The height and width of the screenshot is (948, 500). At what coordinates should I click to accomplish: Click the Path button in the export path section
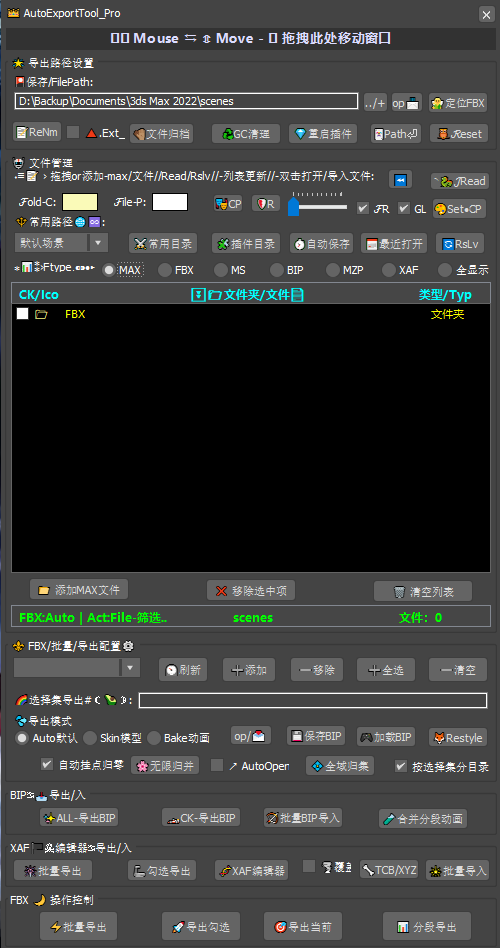(396, 134)
